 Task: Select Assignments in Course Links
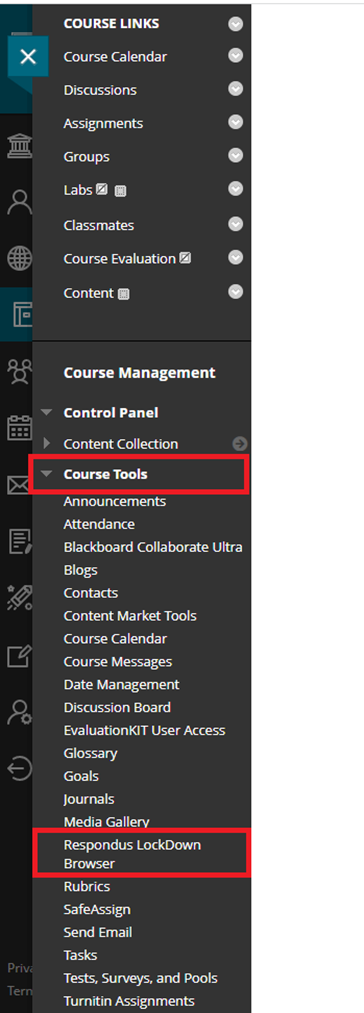103,123
